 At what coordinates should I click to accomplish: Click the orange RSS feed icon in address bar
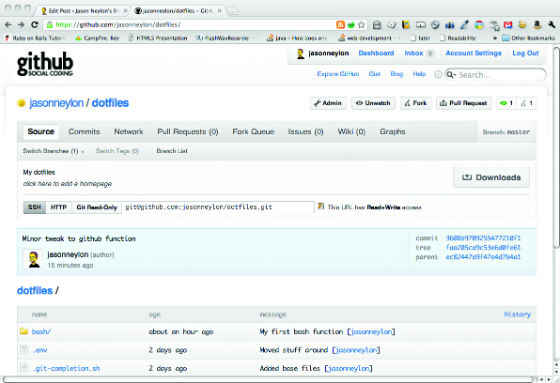340,25
